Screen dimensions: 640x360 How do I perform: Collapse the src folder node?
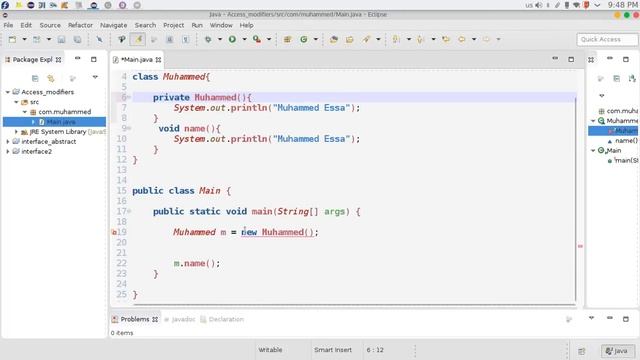coord(16,102)
